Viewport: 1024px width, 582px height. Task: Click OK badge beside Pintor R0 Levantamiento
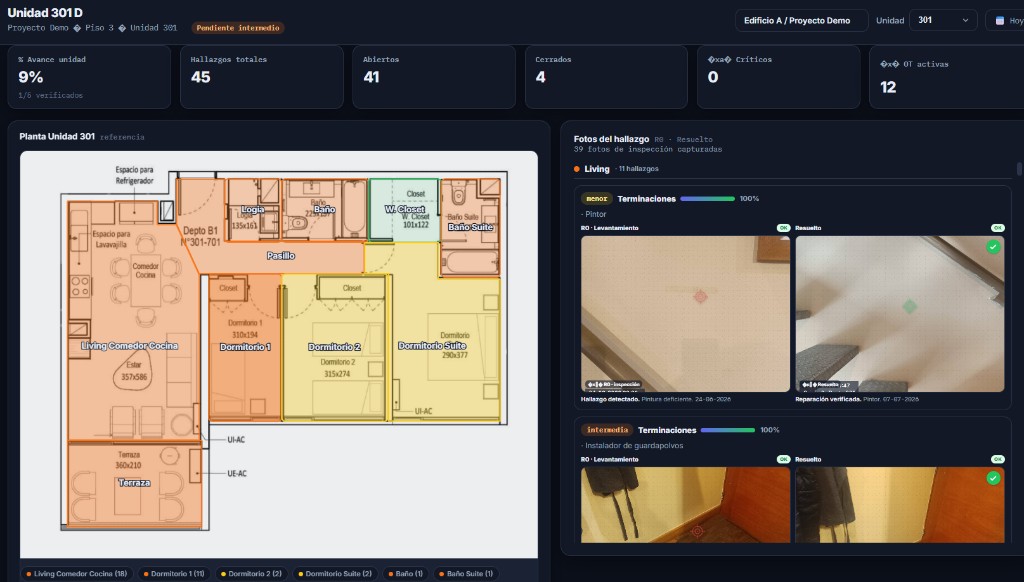coord(783,228)
